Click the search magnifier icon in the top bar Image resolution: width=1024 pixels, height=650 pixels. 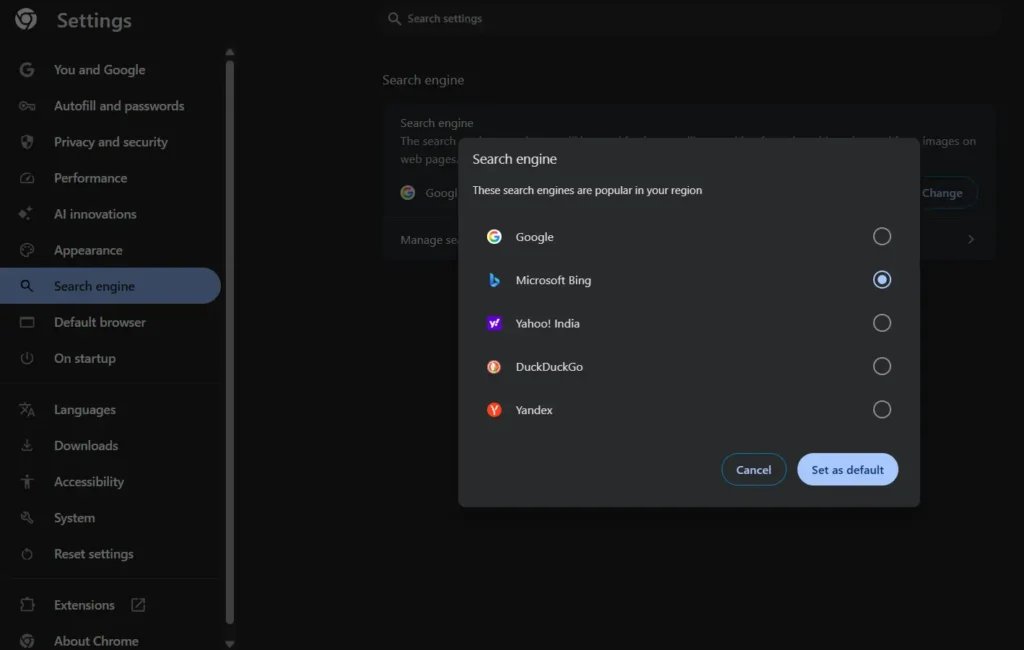pyautogui.click(x=394, y=18)
